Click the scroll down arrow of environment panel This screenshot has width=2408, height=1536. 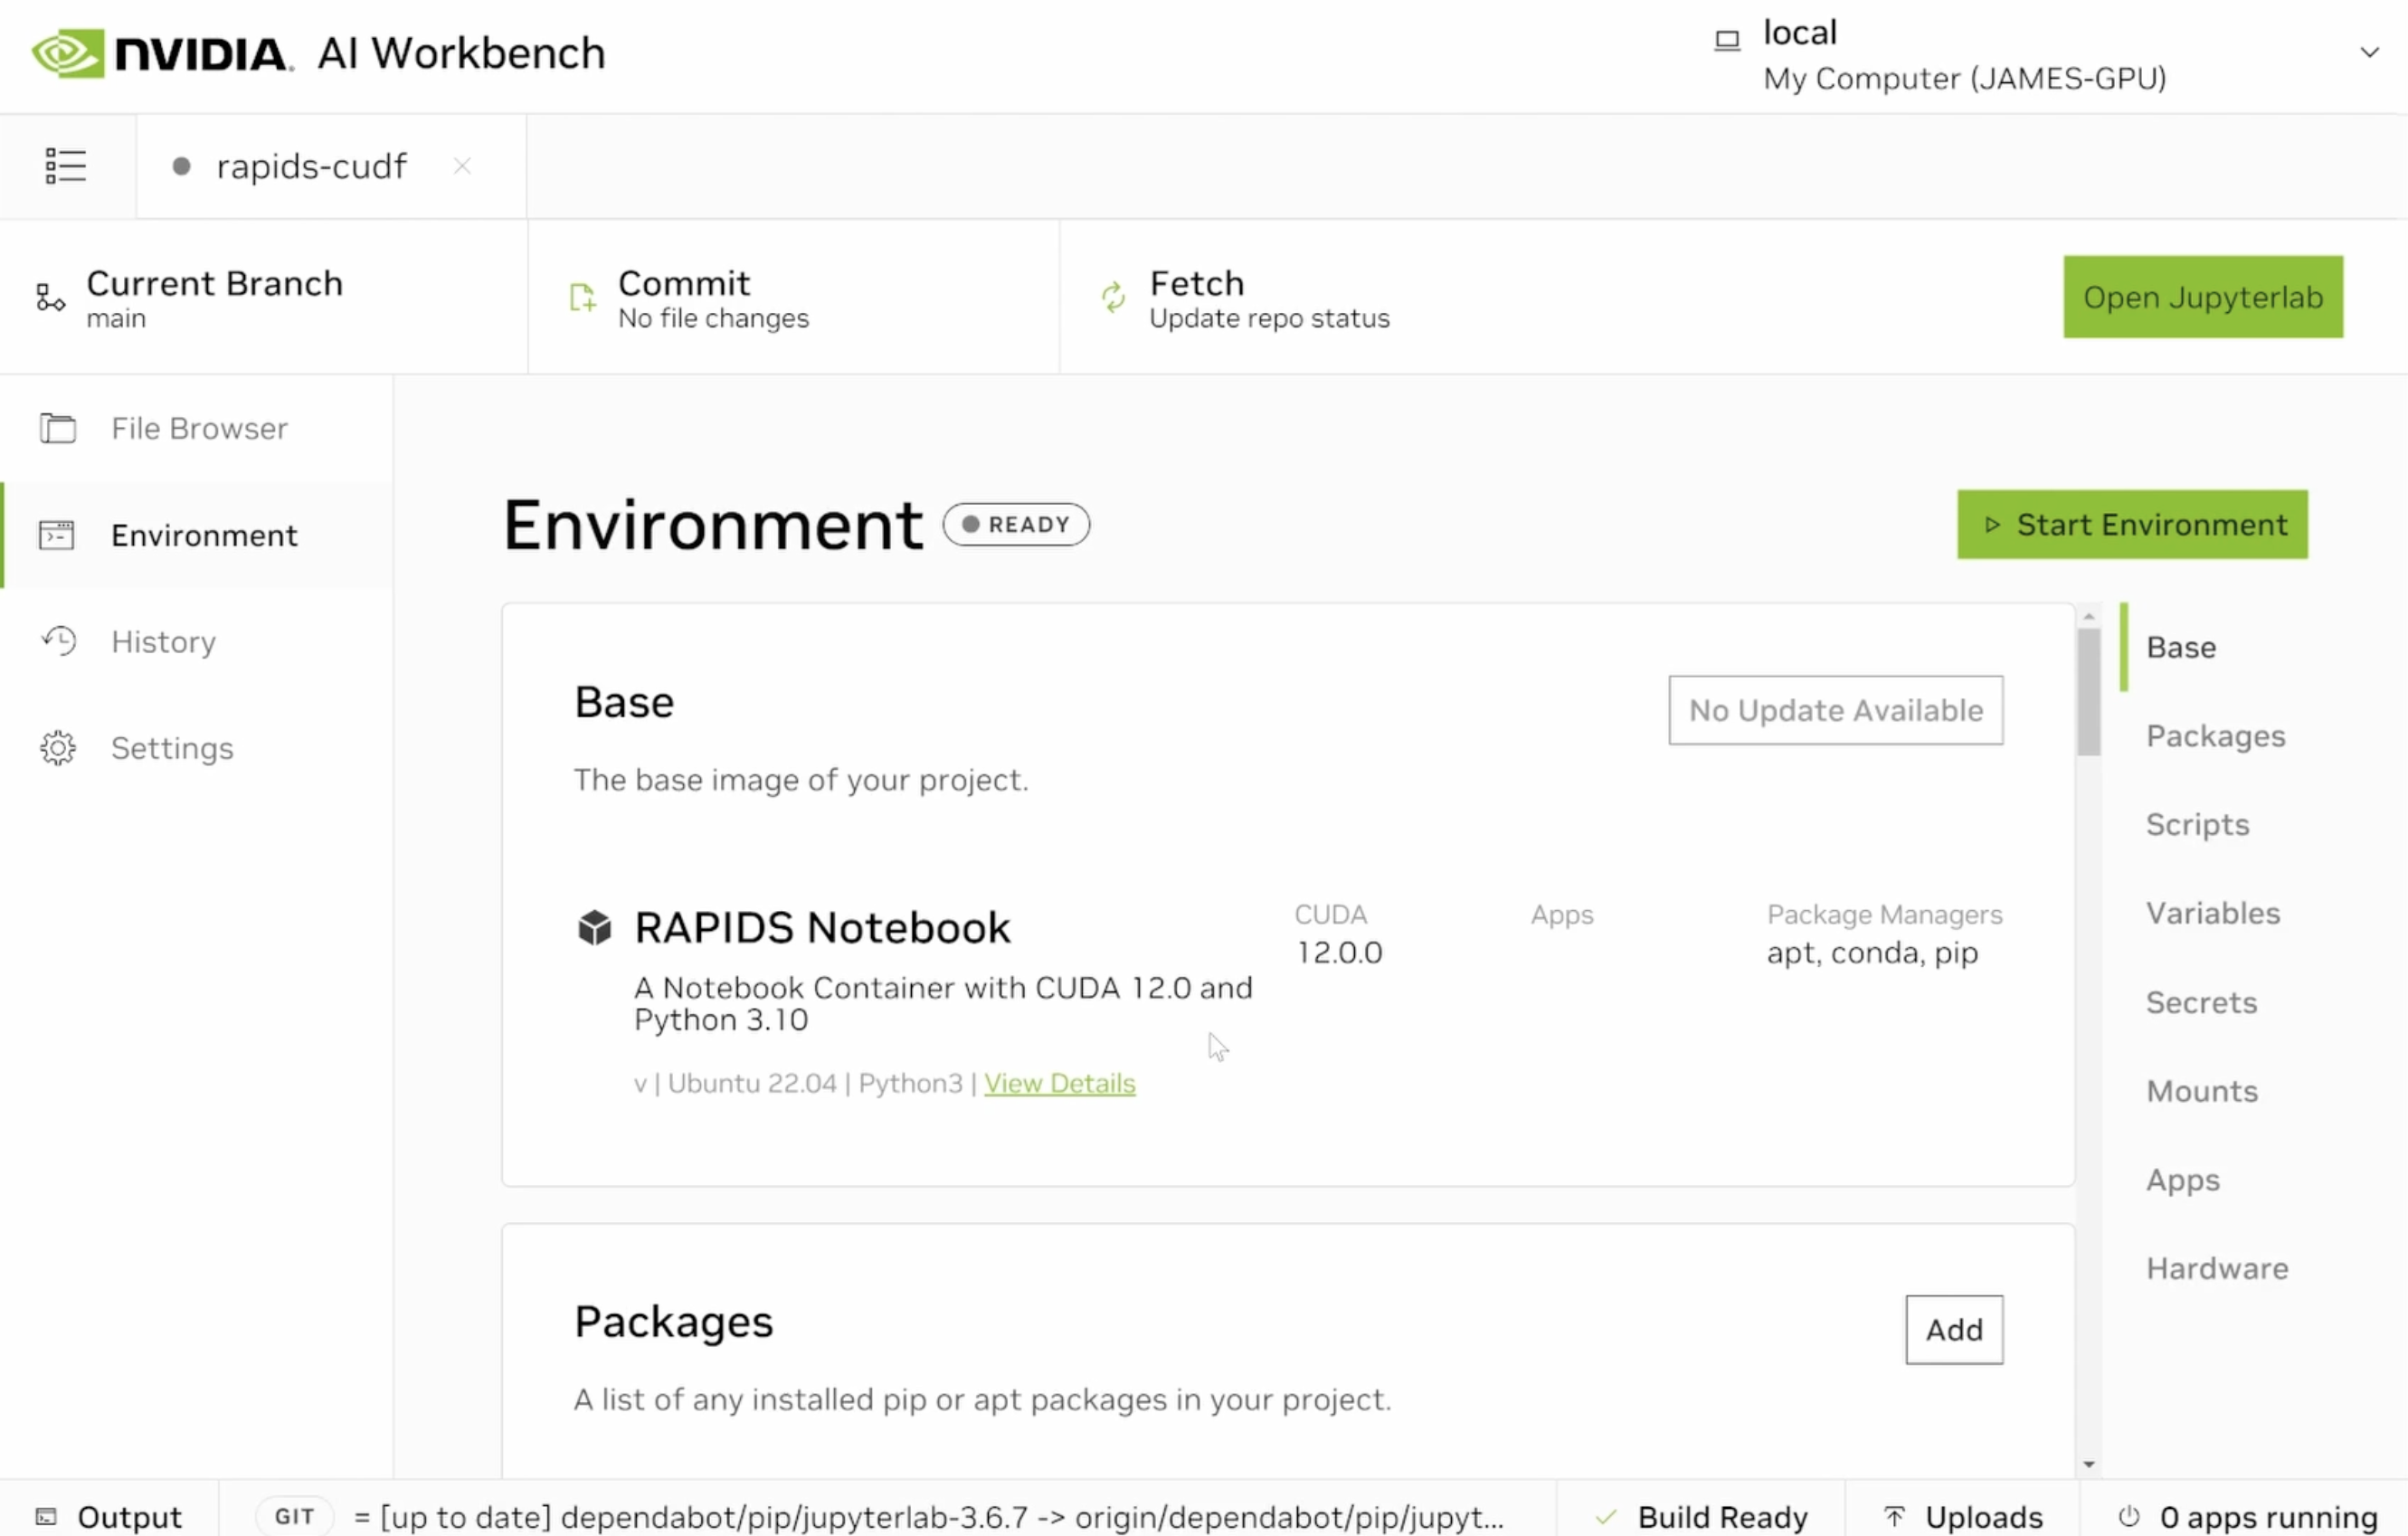pos(2088,1464)
